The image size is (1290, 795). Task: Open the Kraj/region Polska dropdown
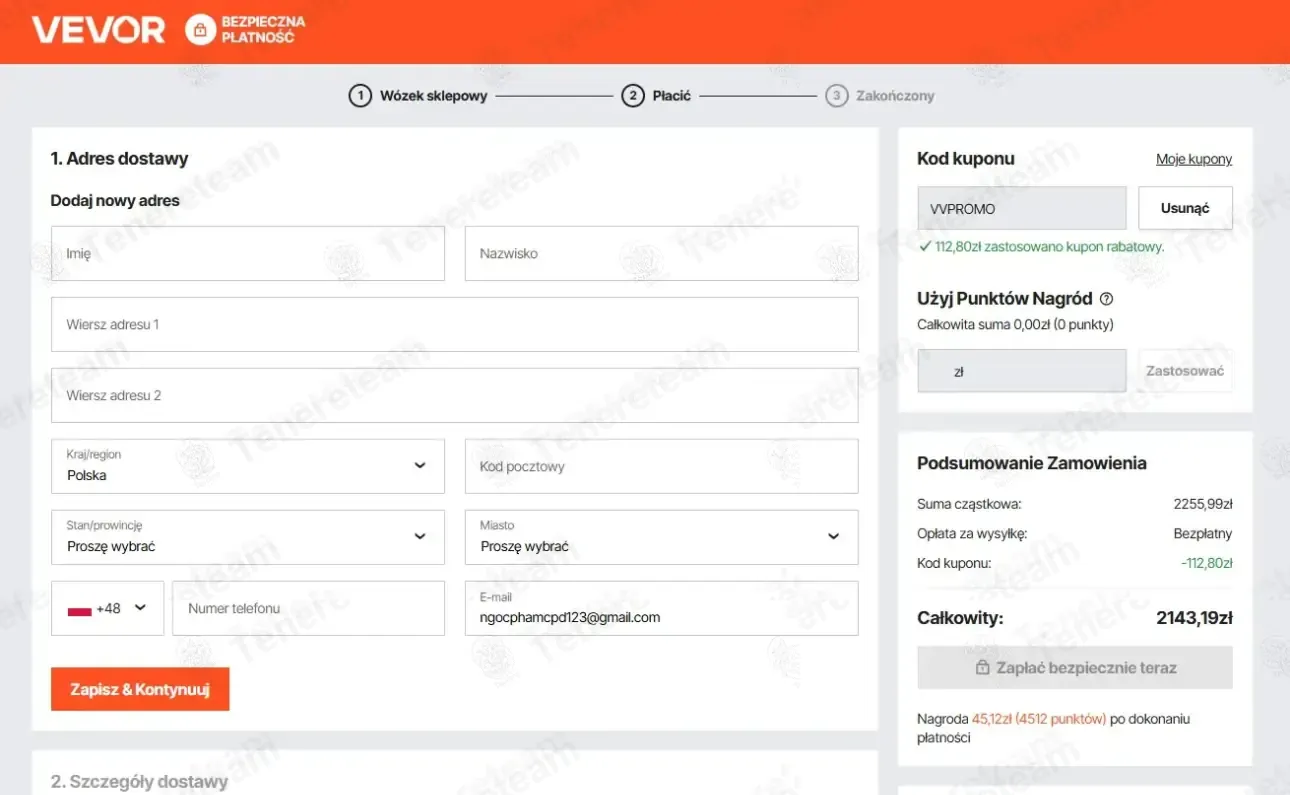[x=248, y=466]
